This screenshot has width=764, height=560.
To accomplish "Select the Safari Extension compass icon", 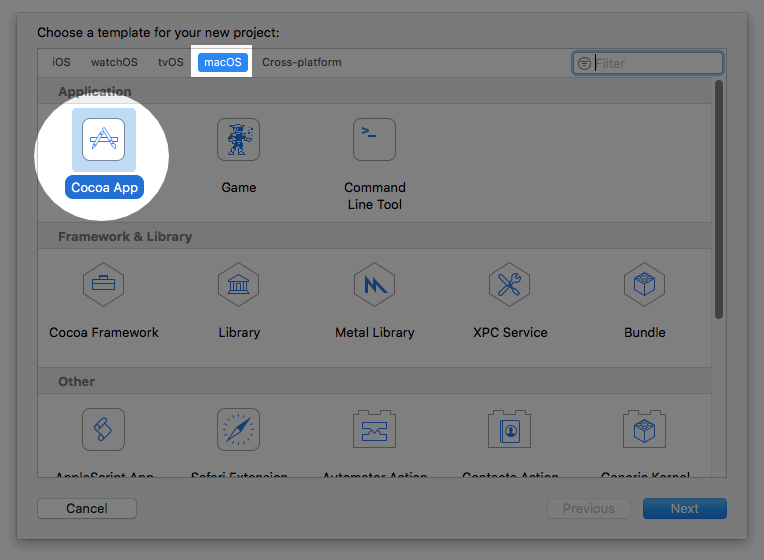I will pos(238,430).
